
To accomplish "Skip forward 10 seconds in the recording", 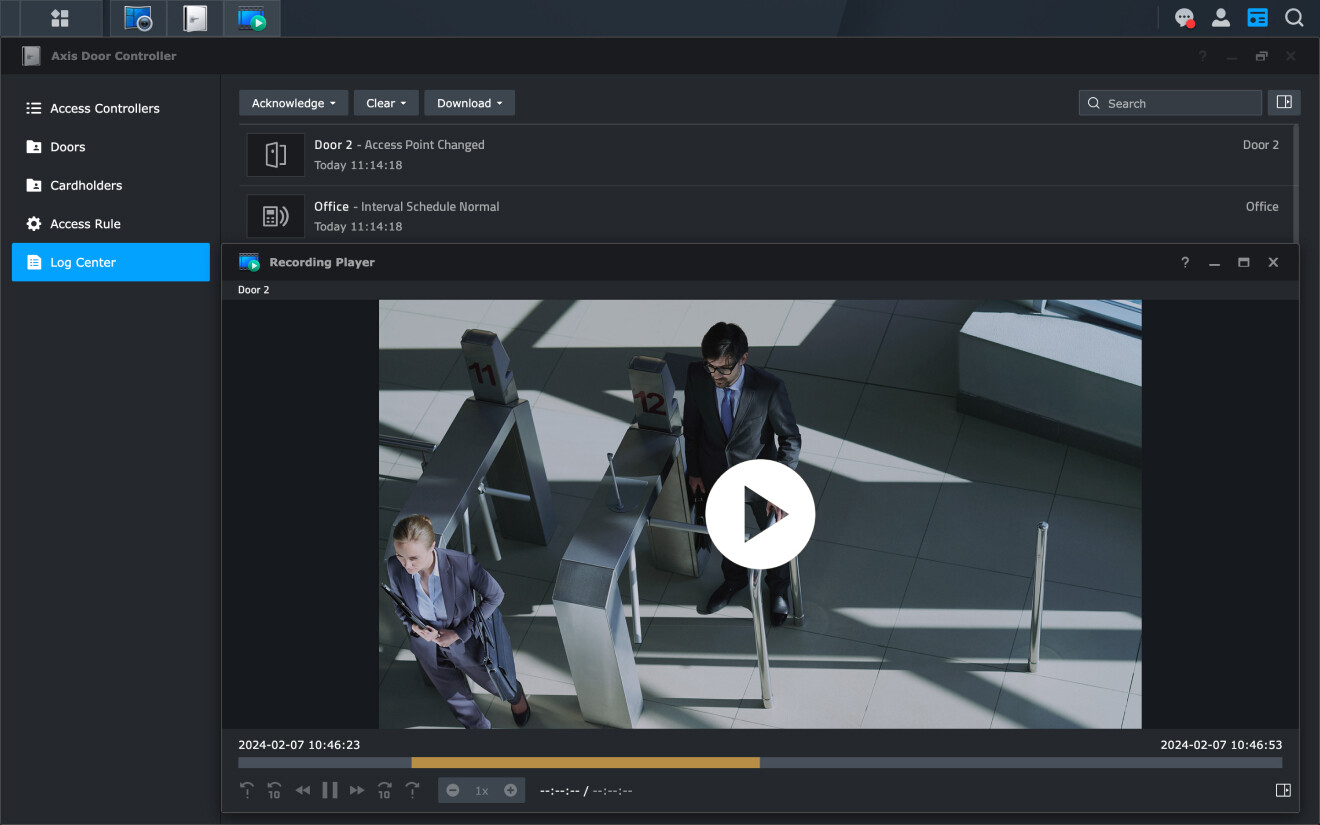I will pyautogui.click(x=384, y=790).
